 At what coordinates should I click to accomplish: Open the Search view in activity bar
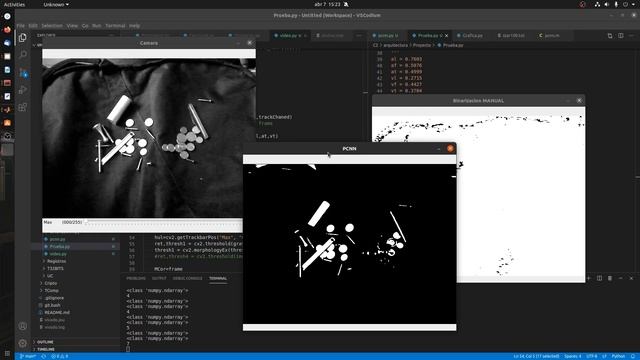click(23, 54)
